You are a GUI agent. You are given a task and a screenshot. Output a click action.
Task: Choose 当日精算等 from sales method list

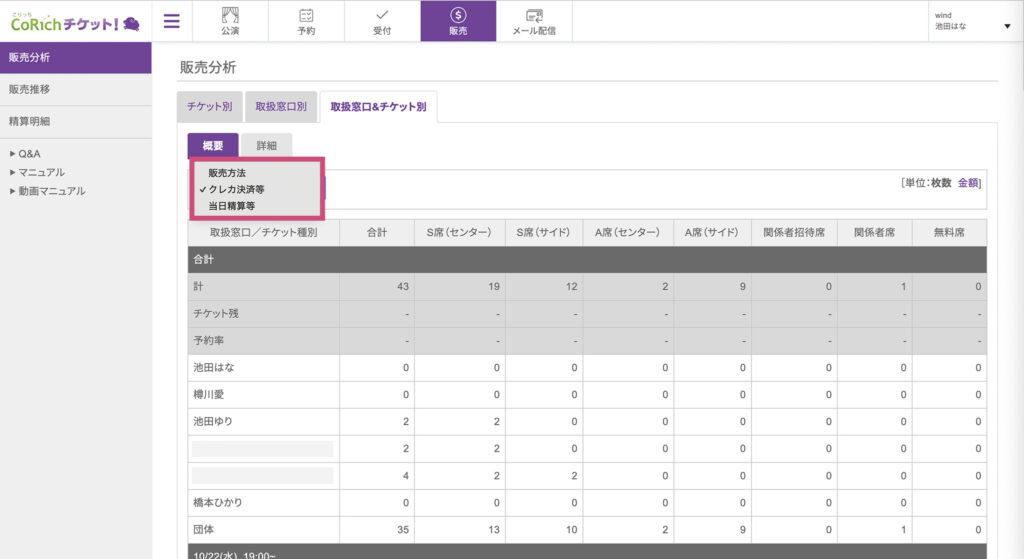tap(231, 205)
